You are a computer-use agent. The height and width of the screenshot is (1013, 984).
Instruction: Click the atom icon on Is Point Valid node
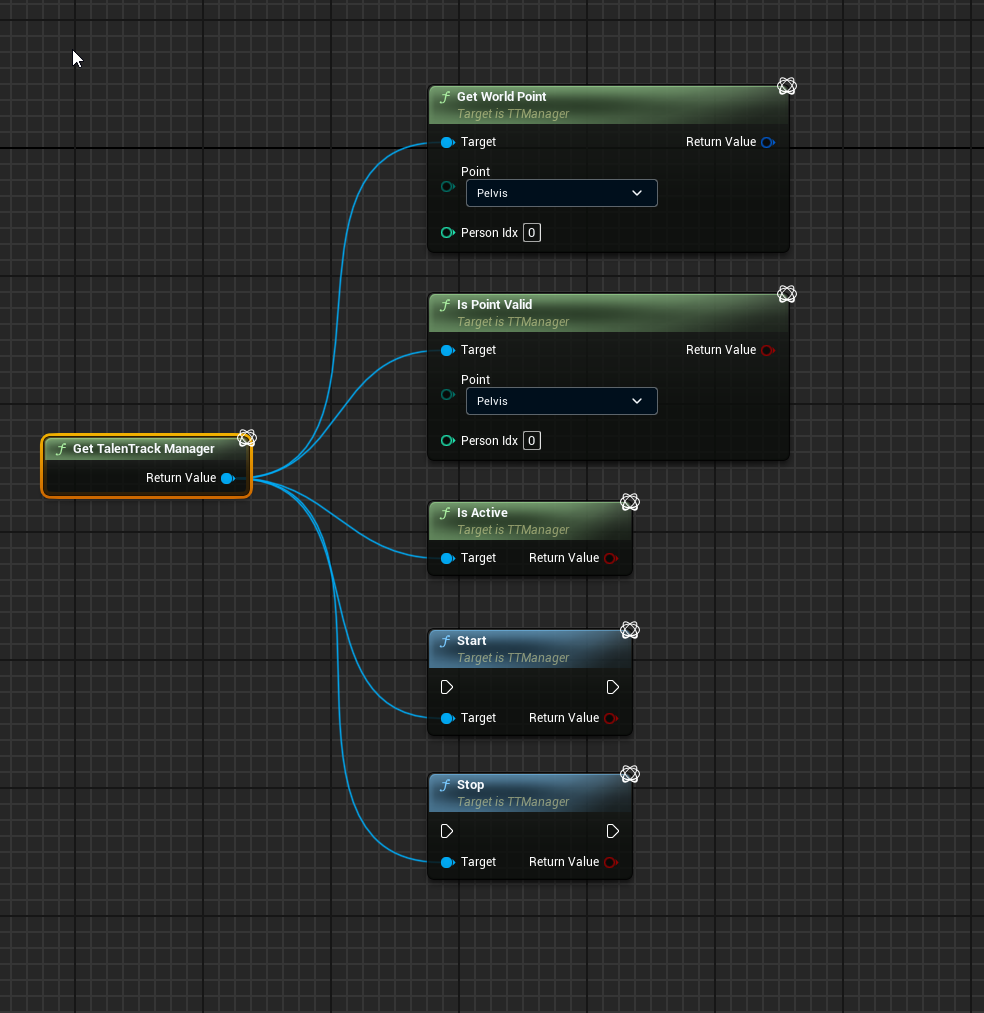tap(787, 294)
